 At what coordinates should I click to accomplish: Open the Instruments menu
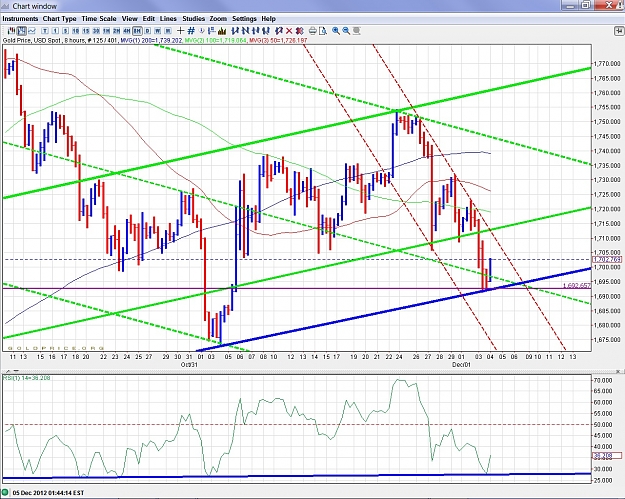[20, 19]
